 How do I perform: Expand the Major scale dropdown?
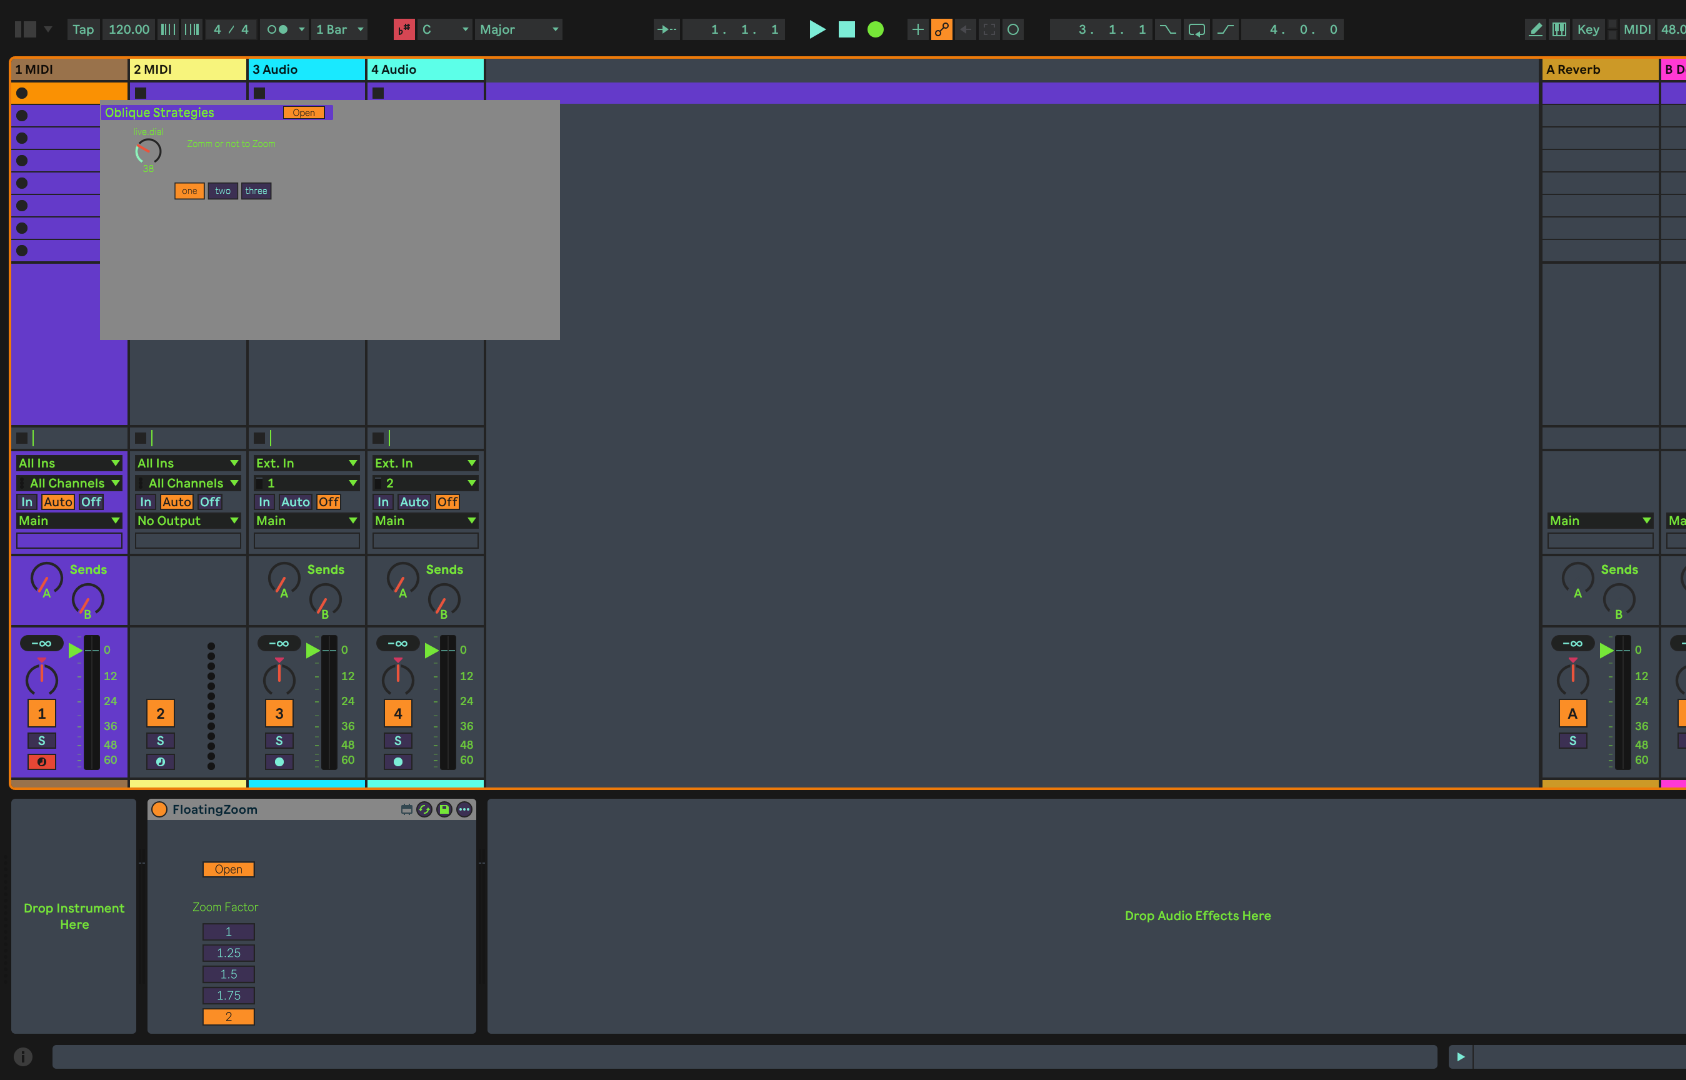point(518,30)
